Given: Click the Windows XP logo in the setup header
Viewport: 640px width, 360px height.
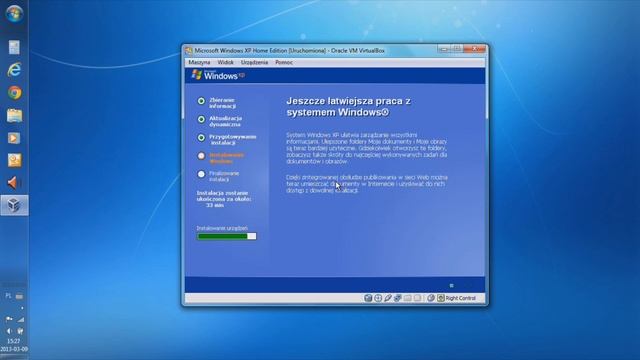Looking at the screenshot, I should [x=218, y=75].
